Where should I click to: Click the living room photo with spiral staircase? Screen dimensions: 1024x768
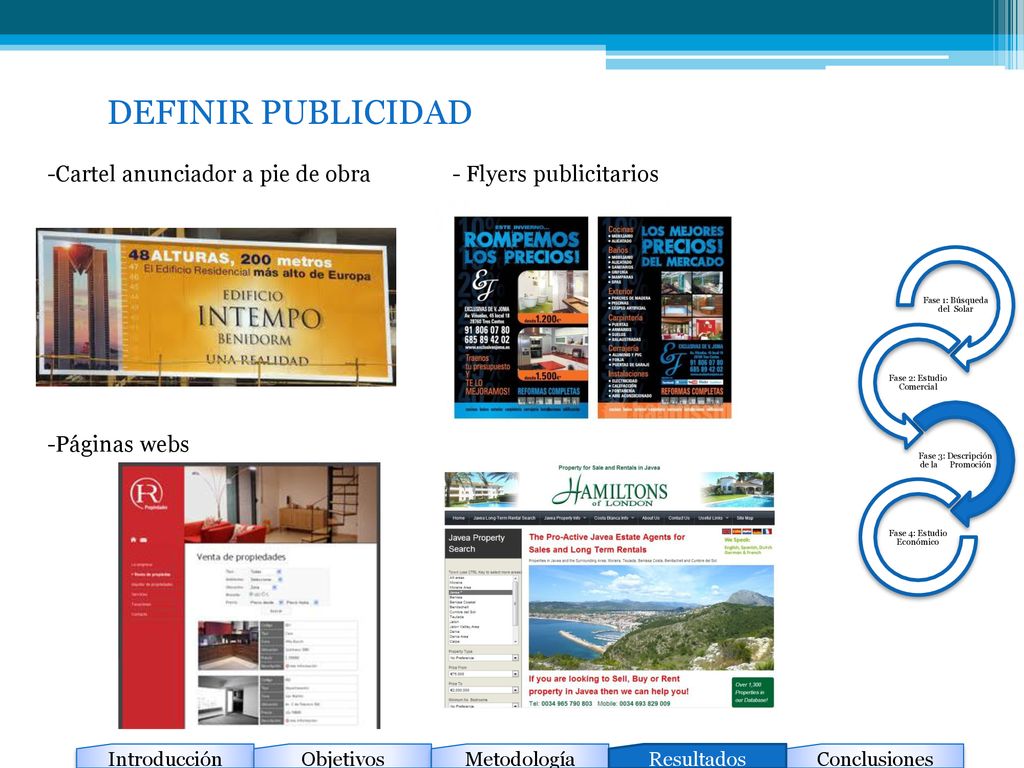281,504
